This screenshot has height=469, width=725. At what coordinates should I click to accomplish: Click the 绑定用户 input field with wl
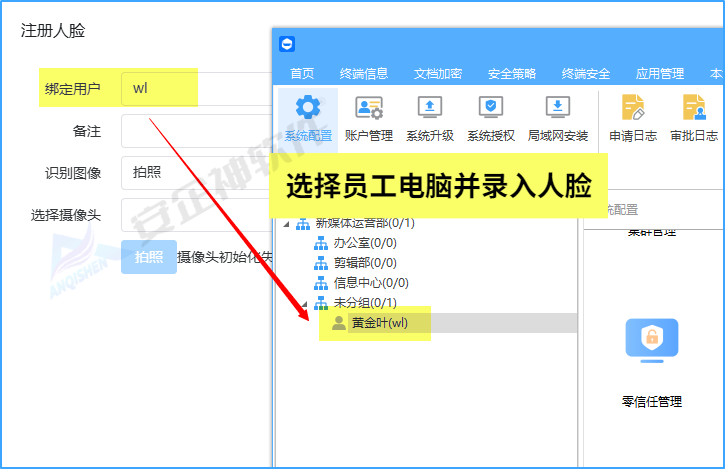pos(197,88)
